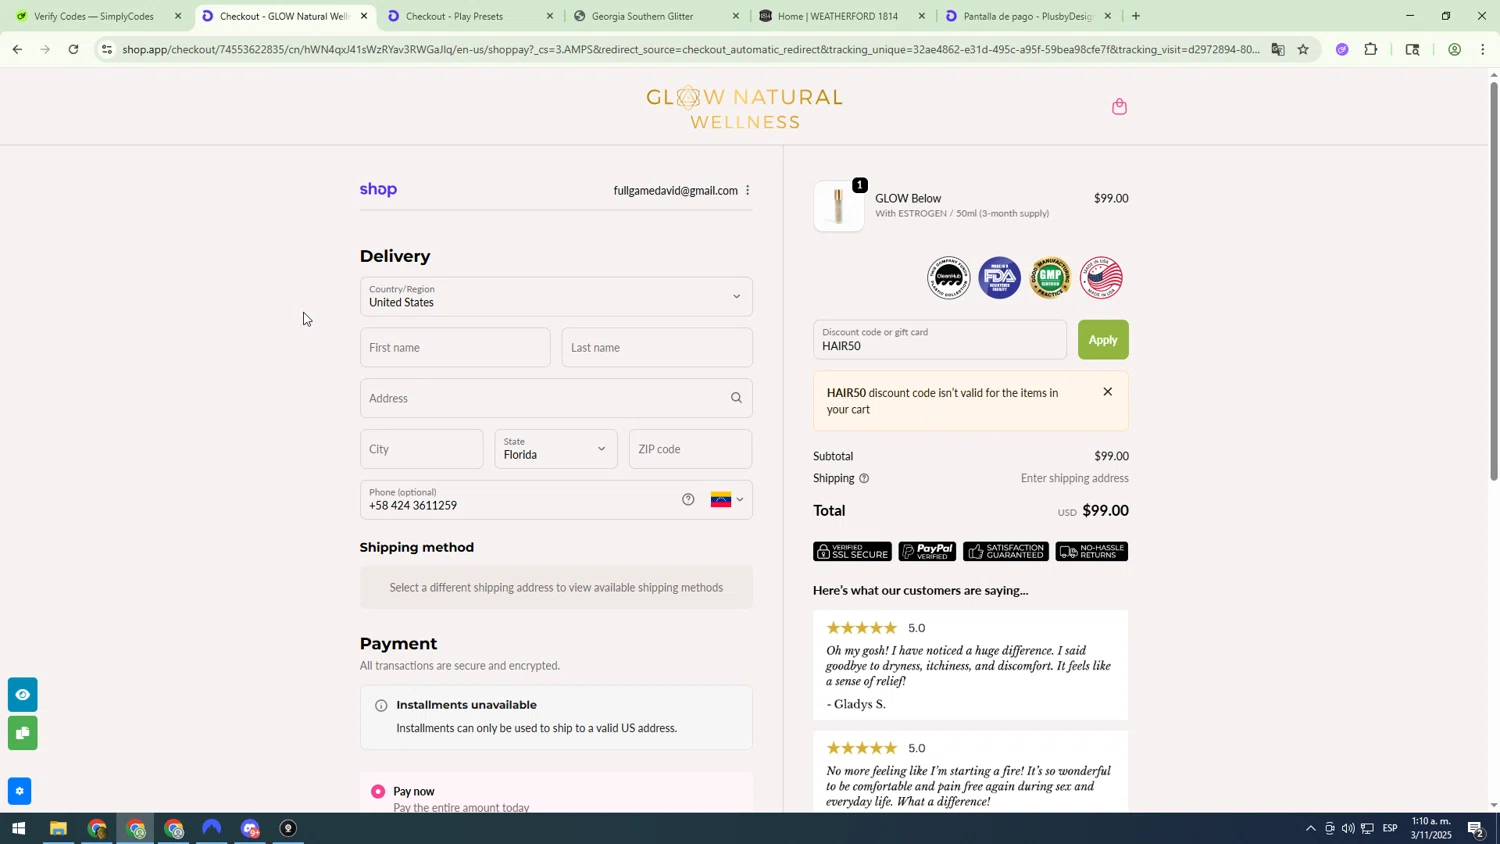Select the Pay now radio option

378,791
